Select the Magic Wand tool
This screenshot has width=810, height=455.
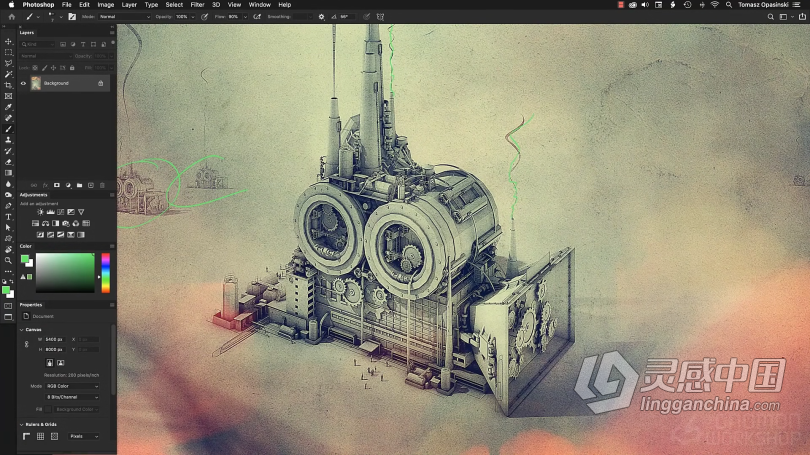coord(8,74)
